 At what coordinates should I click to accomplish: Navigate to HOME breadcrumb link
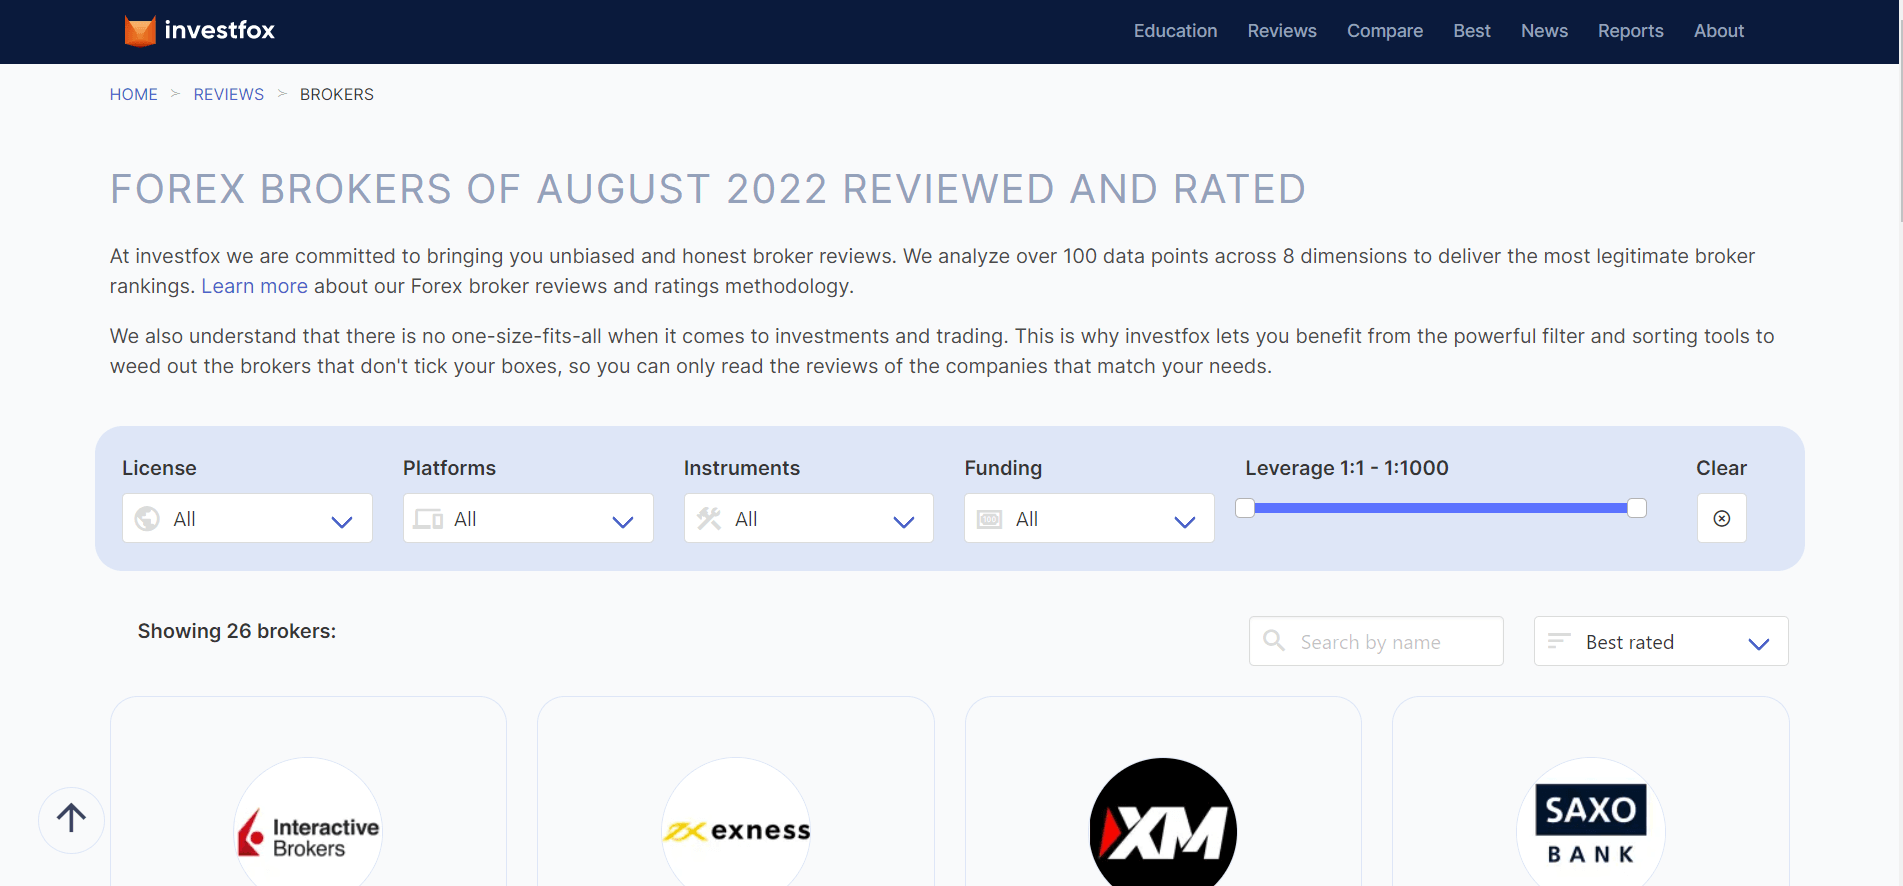tap(134, 94)
